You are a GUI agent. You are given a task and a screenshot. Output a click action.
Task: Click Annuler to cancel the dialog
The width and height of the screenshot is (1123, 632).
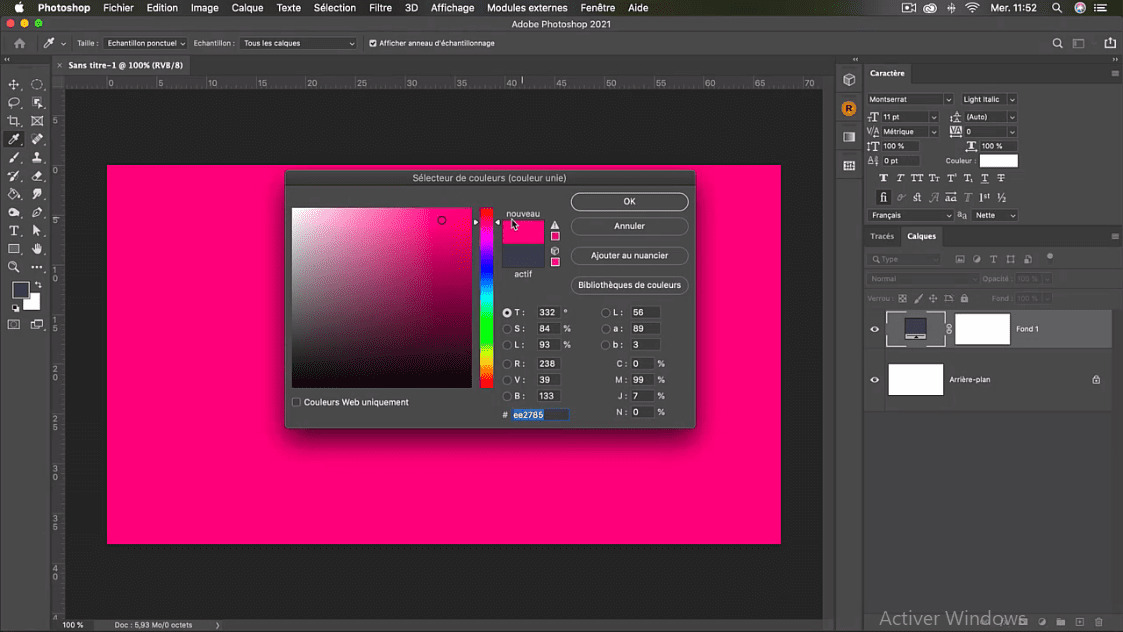(630, 226)
